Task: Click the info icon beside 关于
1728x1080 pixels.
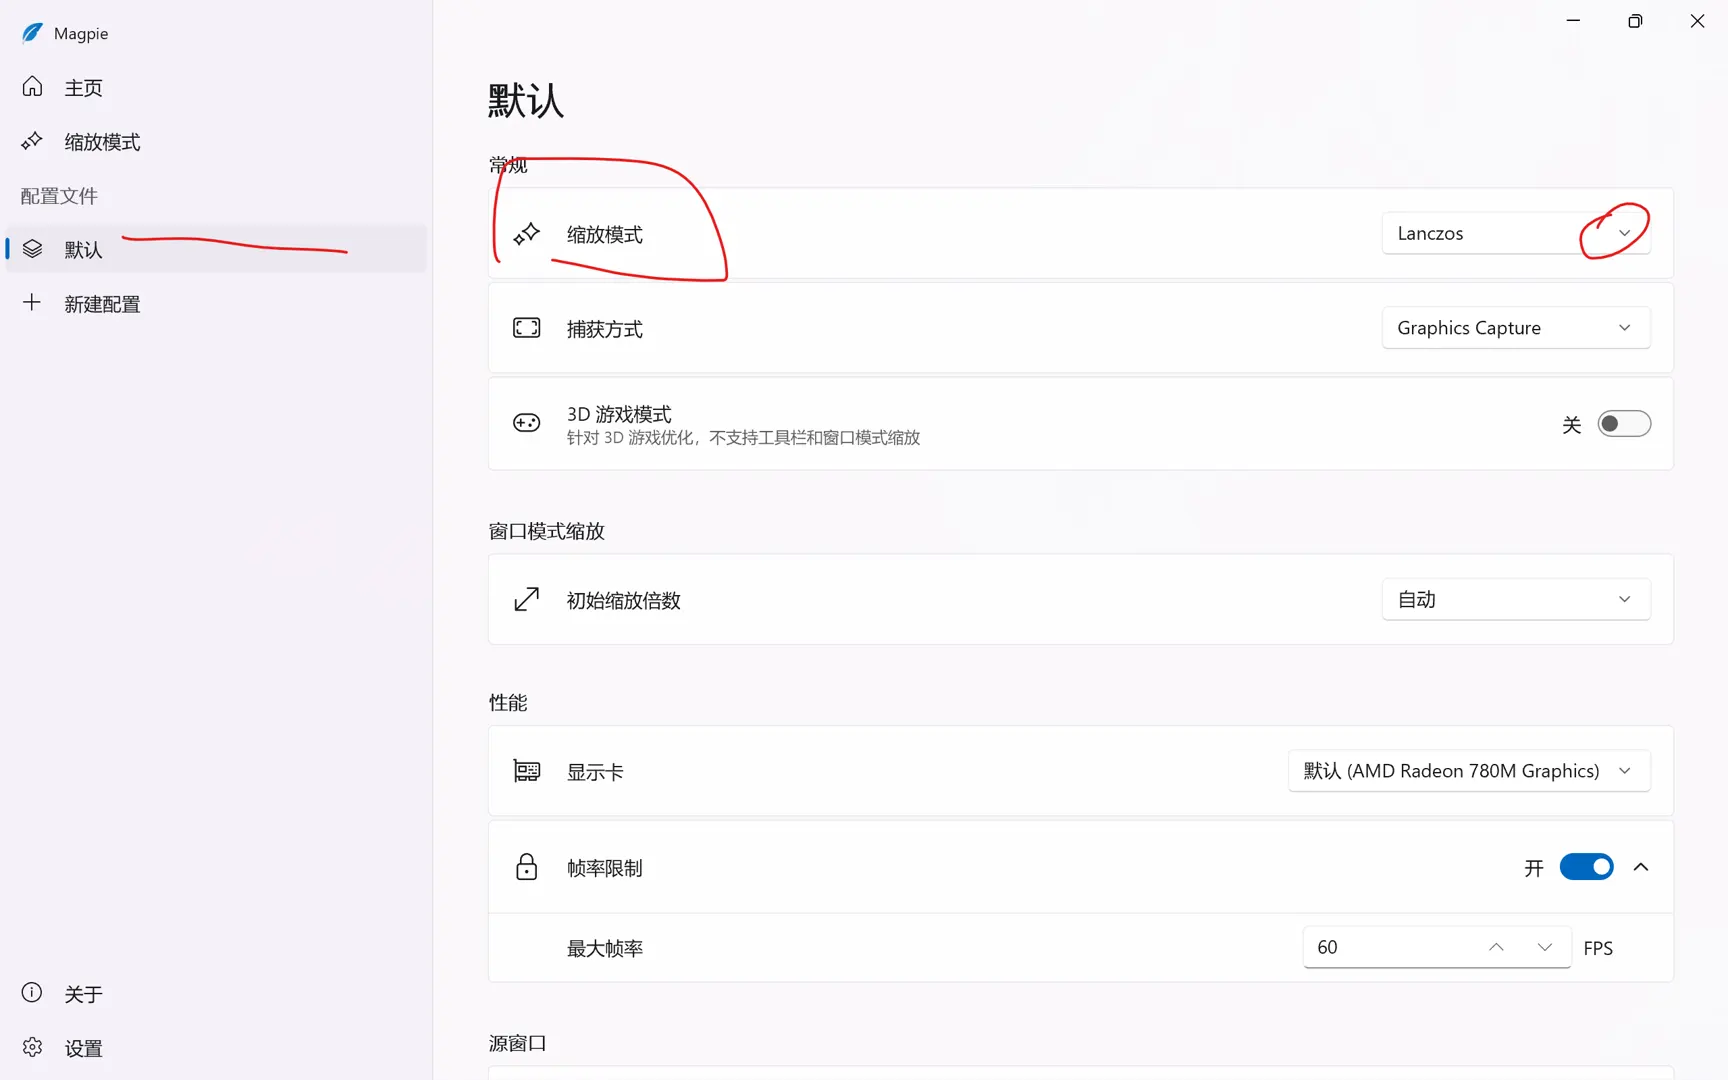Action: (32, 992)
